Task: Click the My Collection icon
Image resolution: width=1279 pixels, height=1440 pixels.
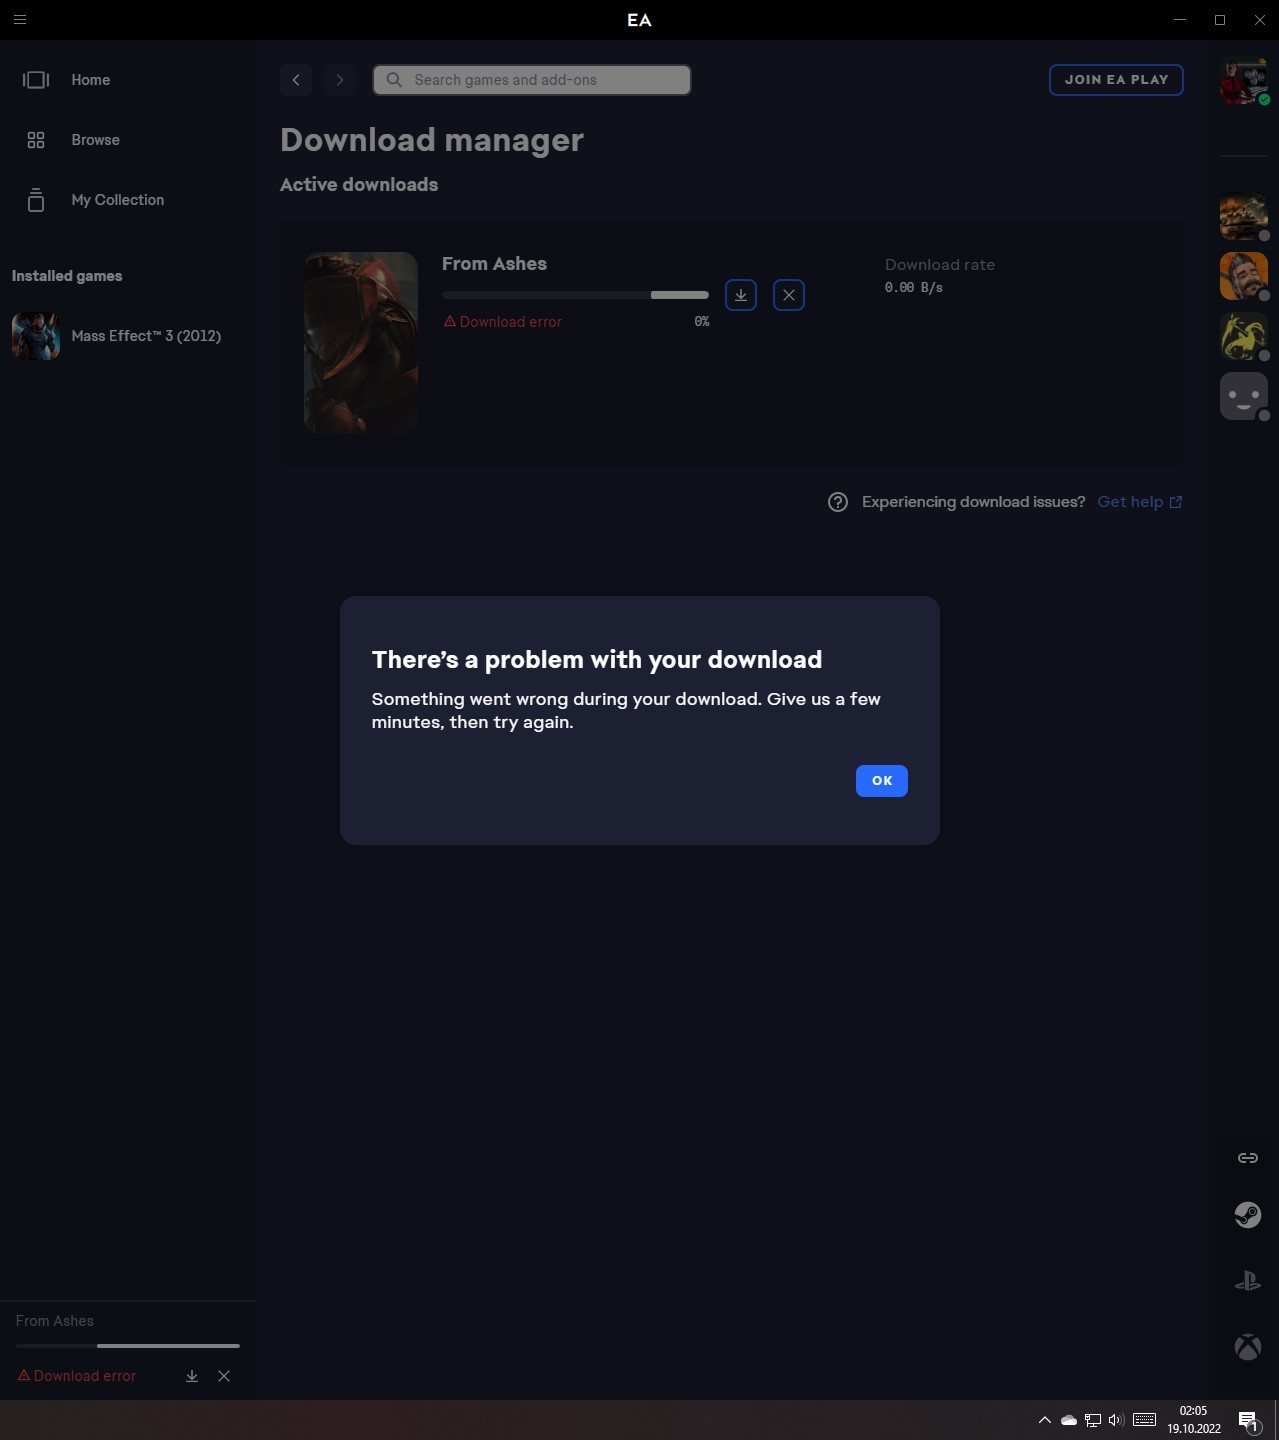Action: pos(36,200)
